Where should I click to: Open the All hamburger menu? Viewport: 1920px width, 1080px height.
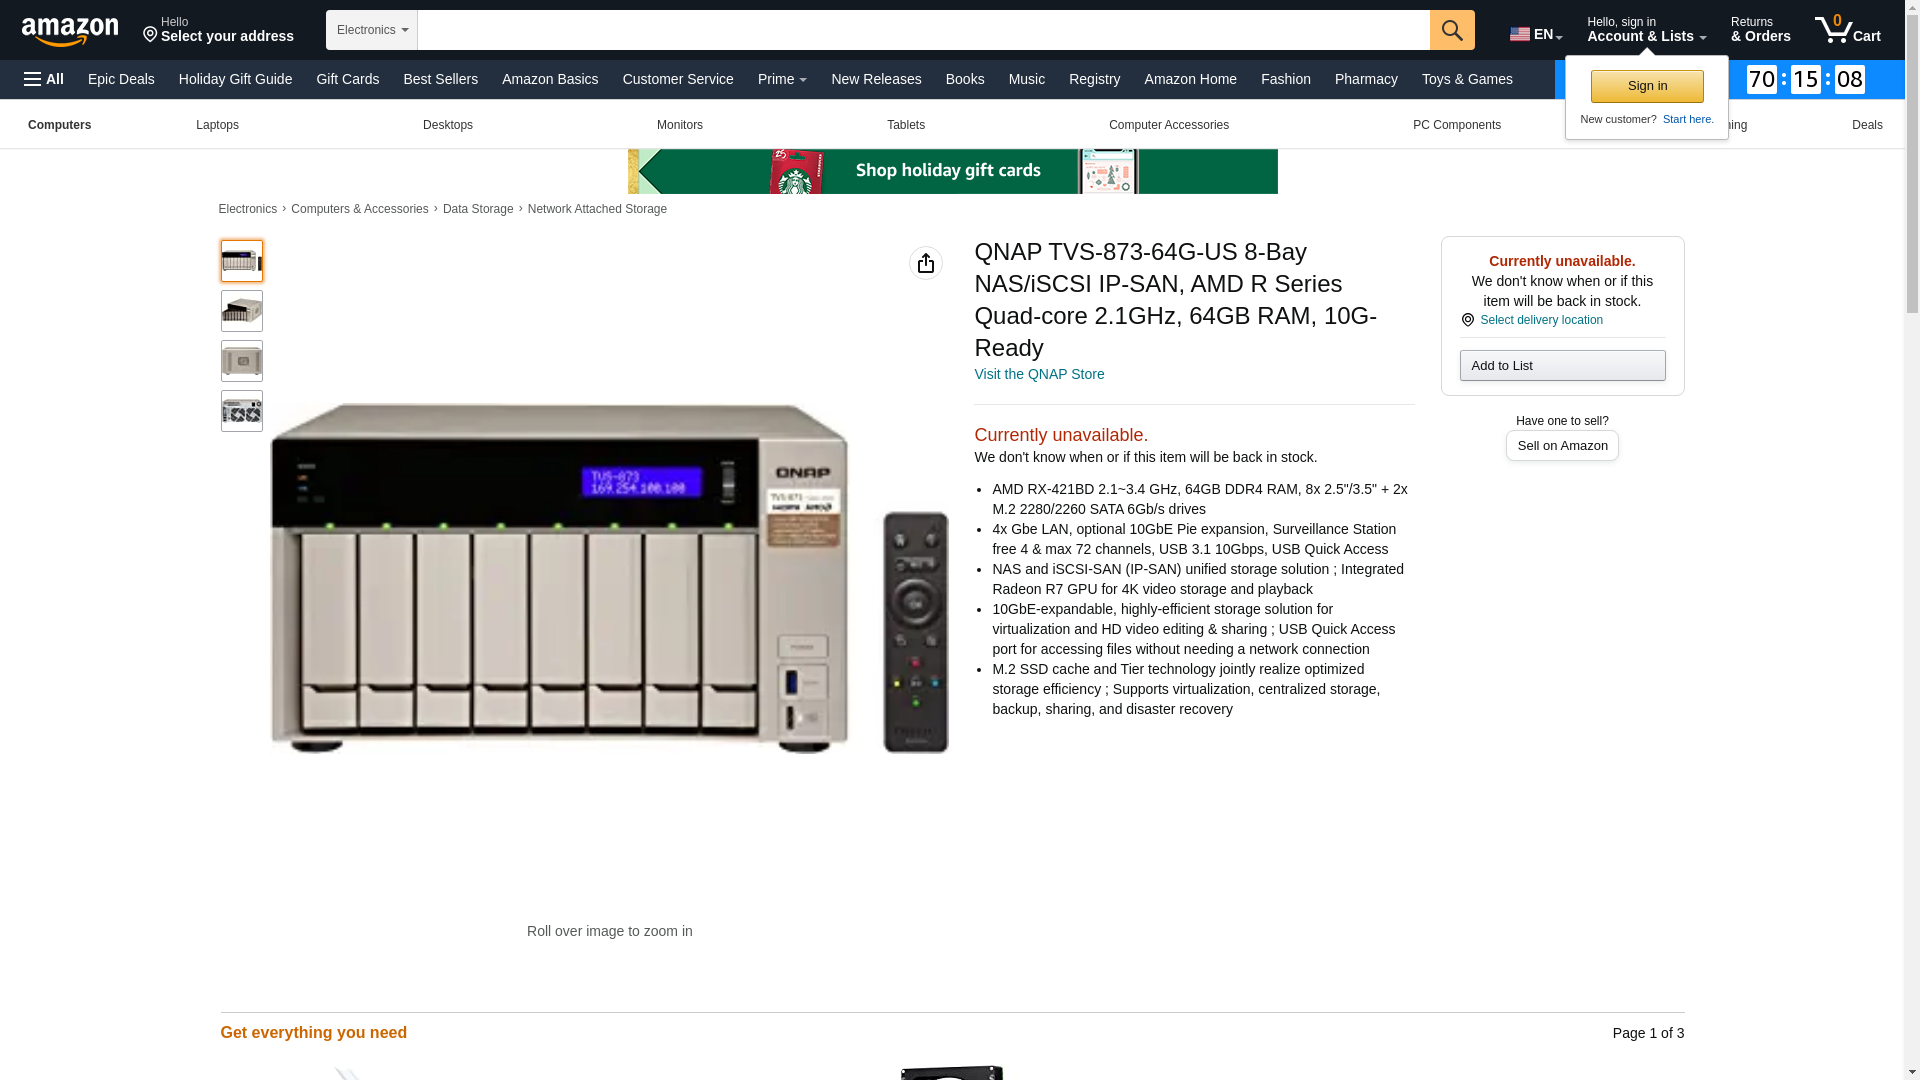[x=44, y=79]
